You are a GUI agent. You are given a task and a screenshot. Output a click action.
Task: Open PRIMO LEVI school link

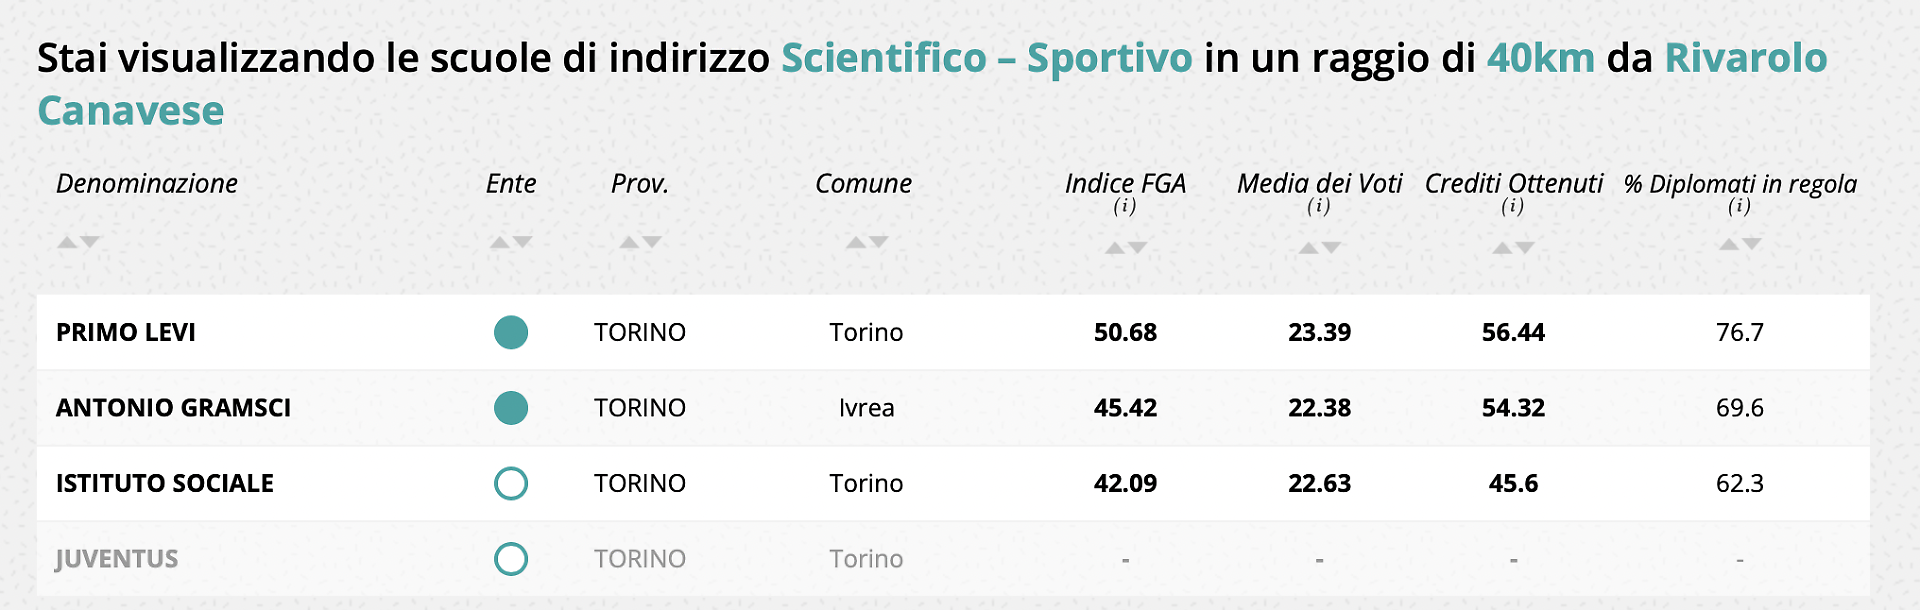pos(126,333)
